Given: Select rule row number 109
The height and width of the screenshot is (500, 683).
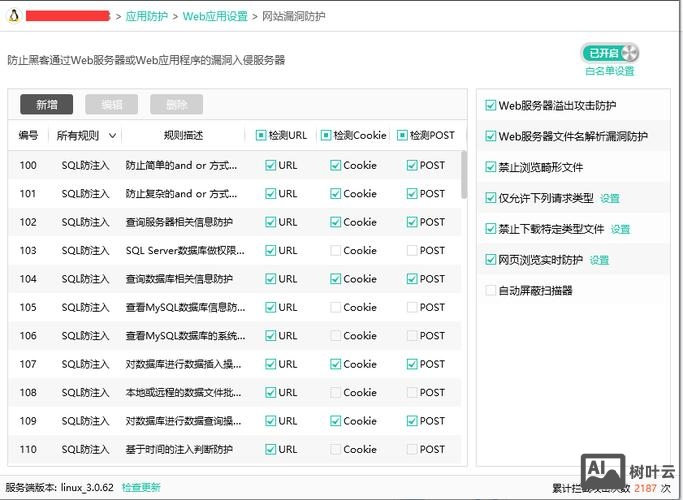Looking at the screenshot, I should [28, 421].
